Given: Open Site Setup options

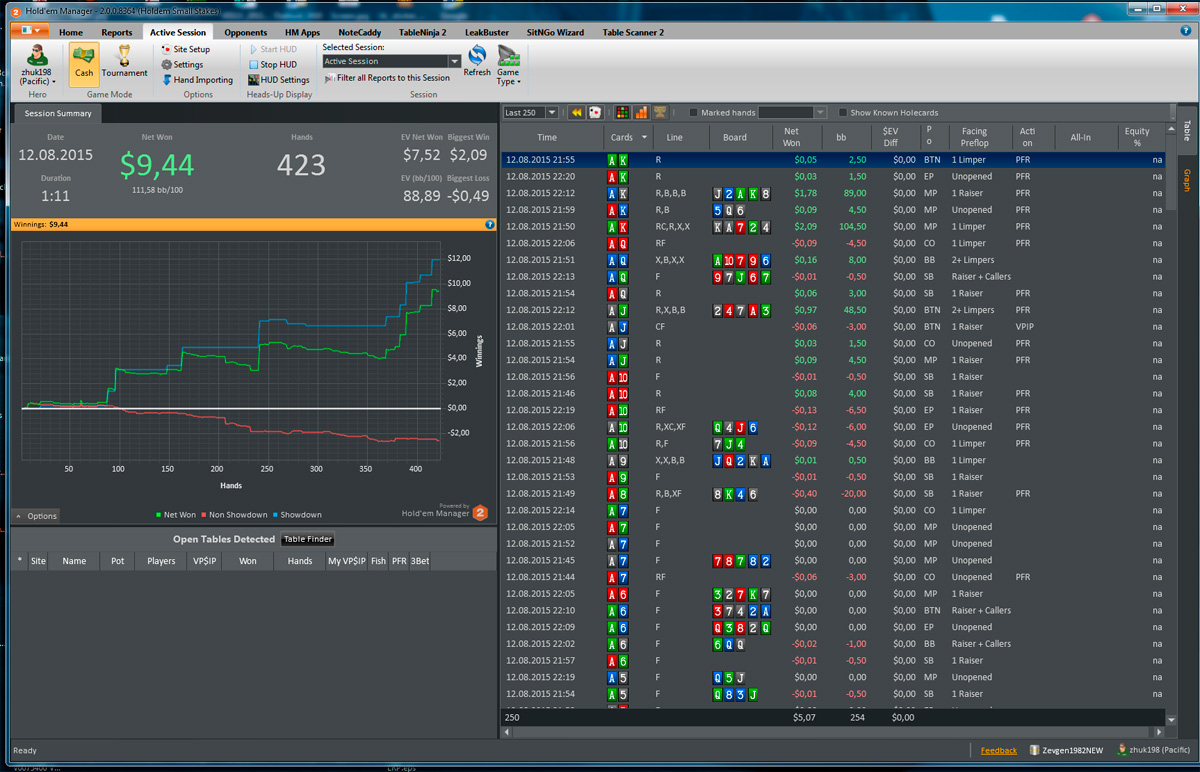Looking at the screenshot, I should pyautogui.click(x=185, y=49).
